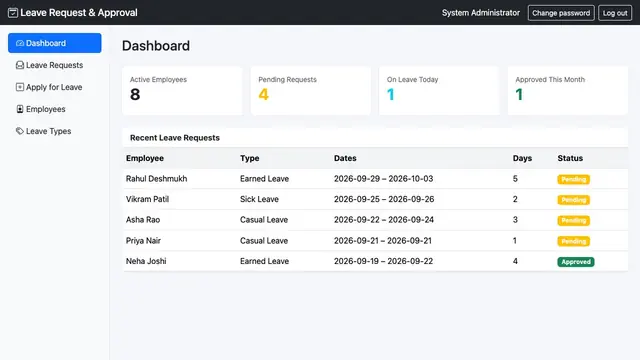The width and height of the screenshot is (640, 360).
Task: Go to Apply for Leave page
Action: [x=55, y=87]
